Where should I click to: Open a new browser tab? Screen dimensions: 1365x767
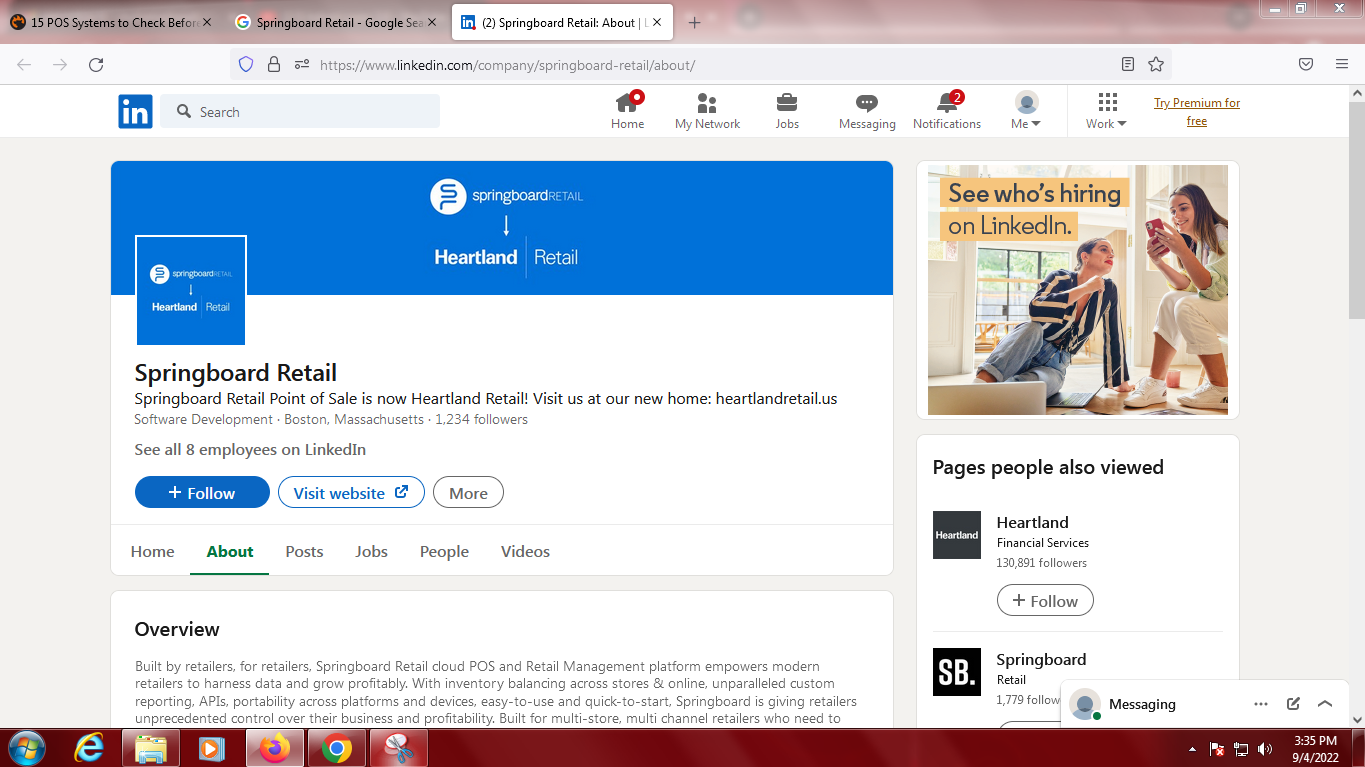(x=695, y=22)
